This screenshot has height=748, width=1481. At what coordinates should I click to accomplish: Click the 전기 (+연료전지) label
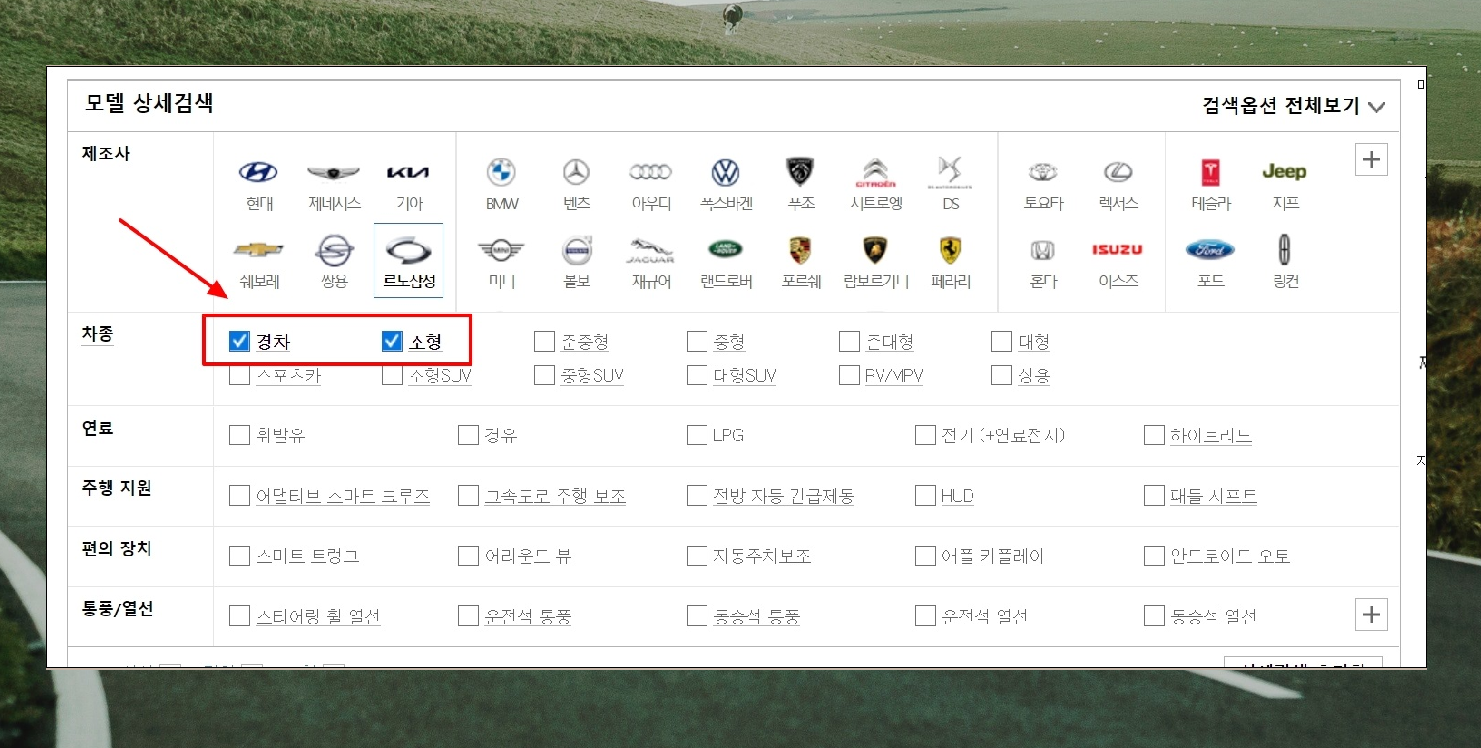(x=1003, y=436)
